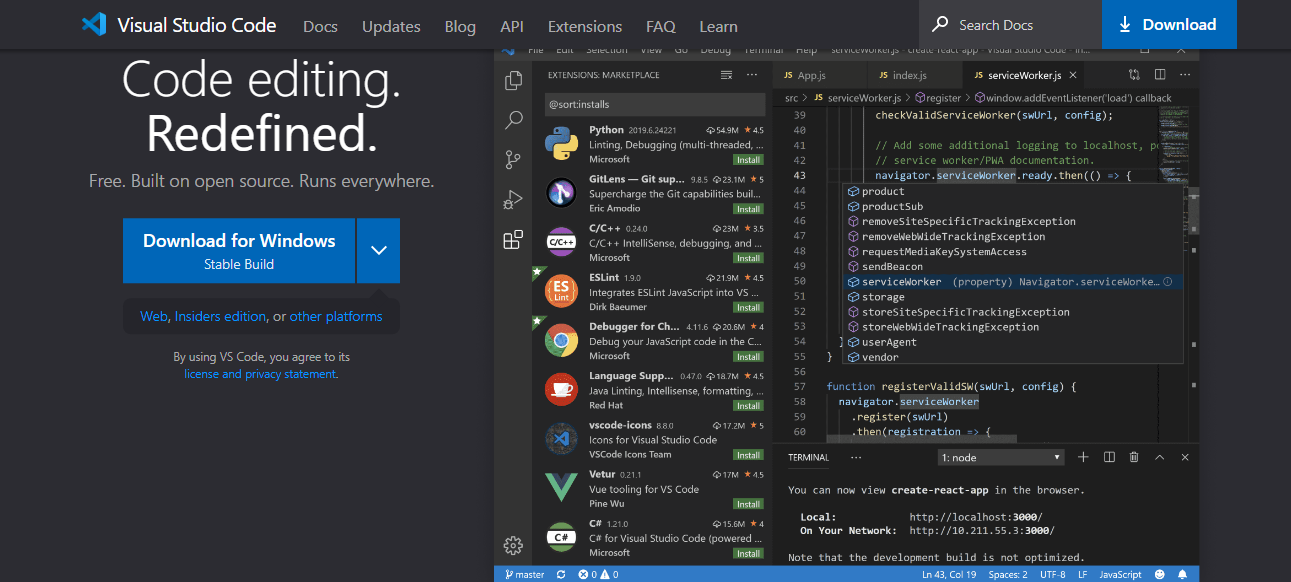Screen dimensions: 1291x582
Task: Open the 'other platforms' link
Action: point(333,315)
